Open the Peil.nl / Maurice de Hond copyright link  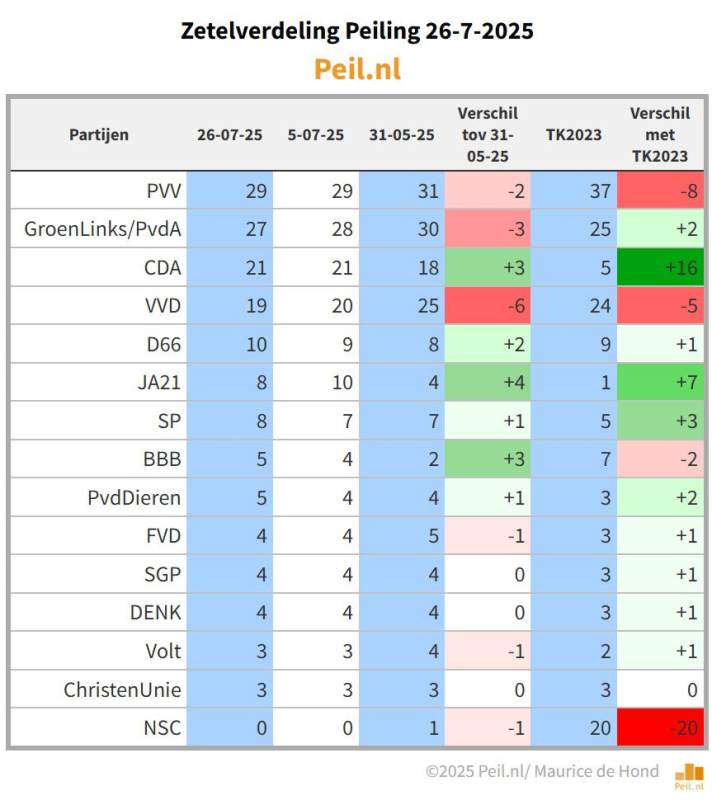[x=542, y=770]
